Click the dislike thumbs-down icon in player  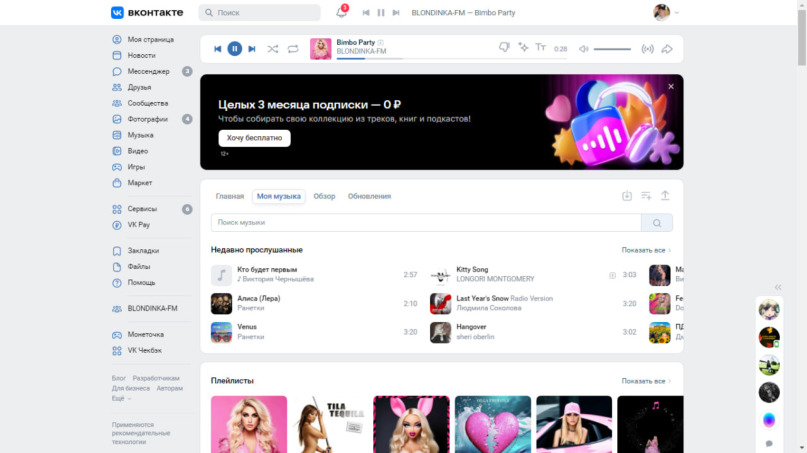click(x=504, y=48)
